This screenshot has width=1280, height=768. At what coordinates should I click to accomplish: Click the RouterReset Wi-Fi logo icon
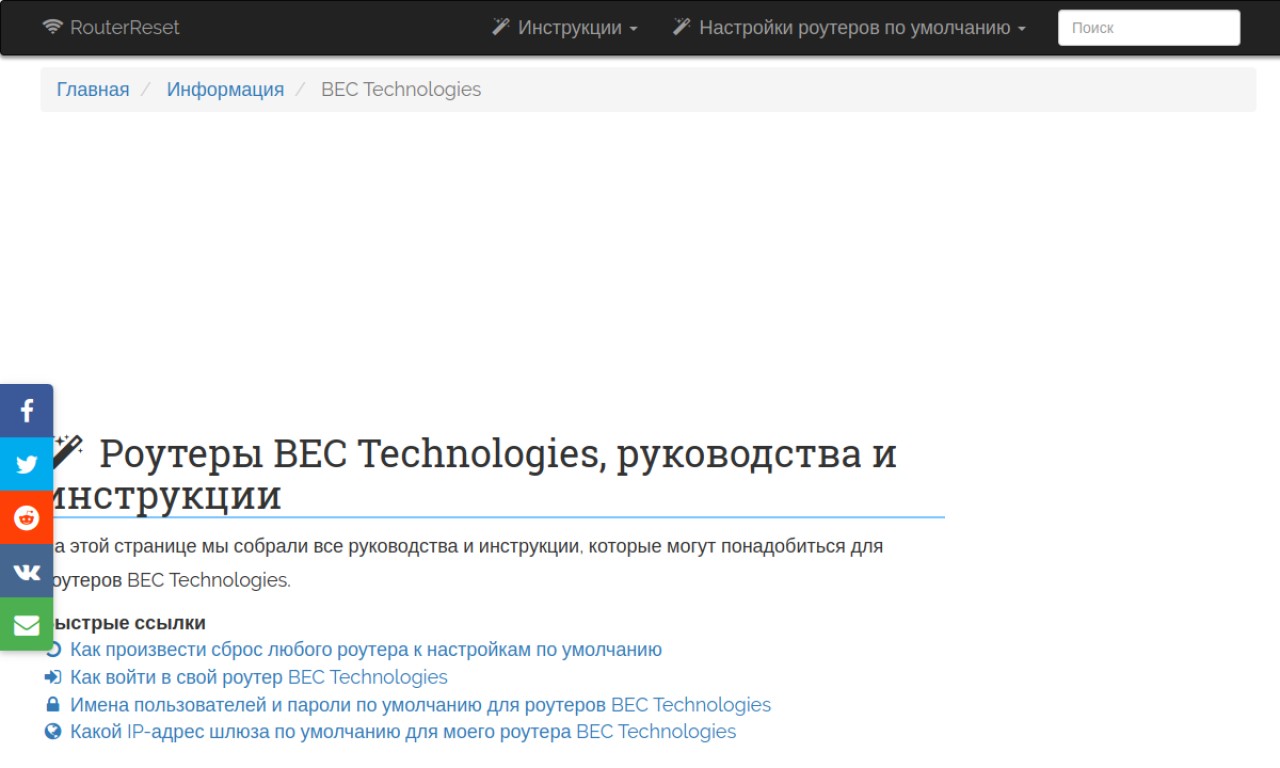point(53,27)
